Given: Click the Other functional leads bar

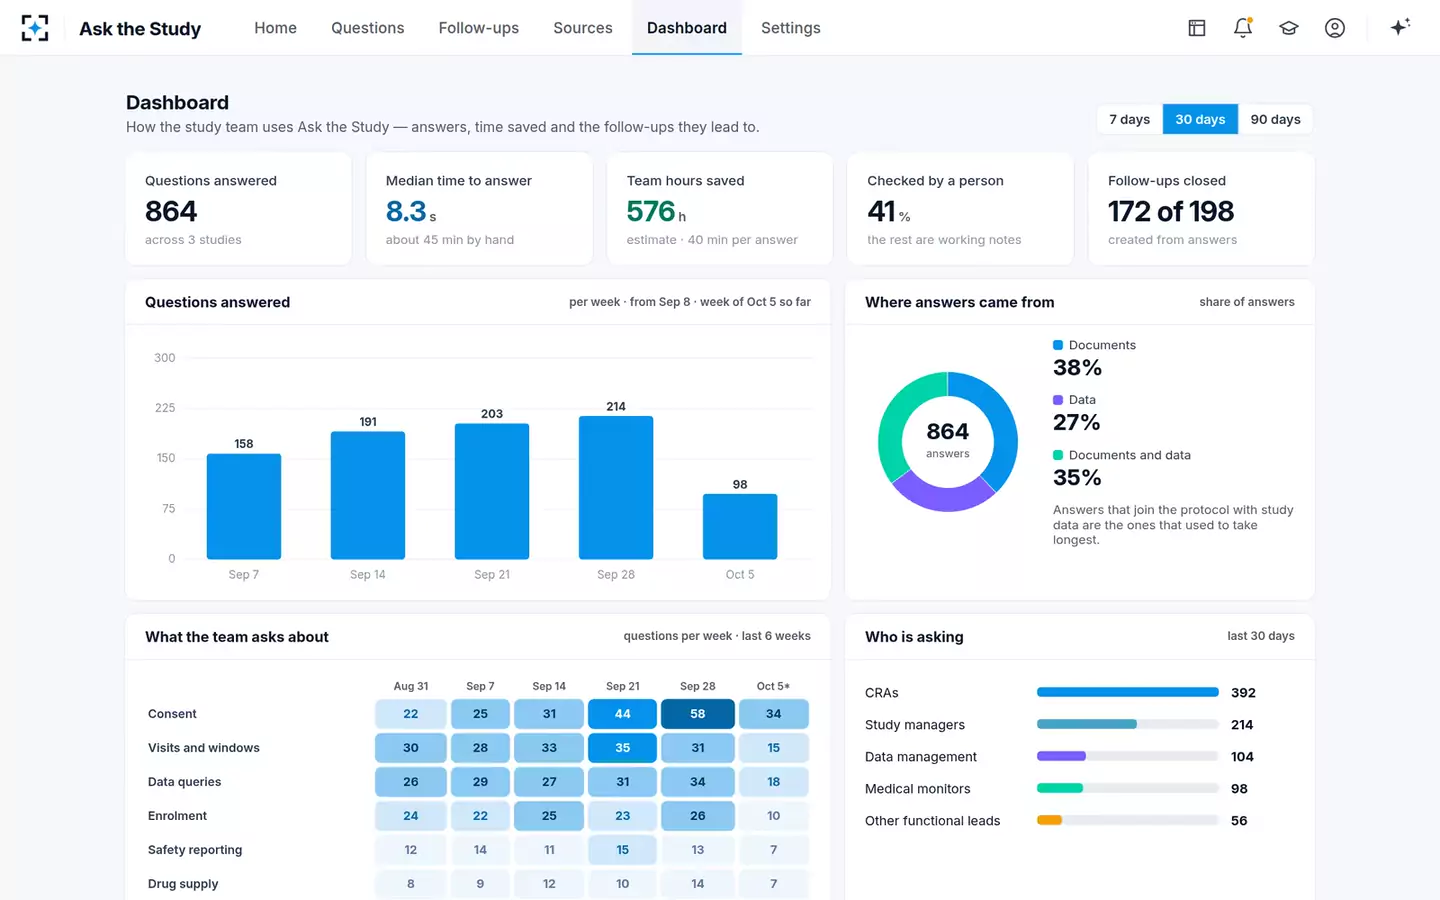Looking at the screenshot, I should pos(1127,820).
